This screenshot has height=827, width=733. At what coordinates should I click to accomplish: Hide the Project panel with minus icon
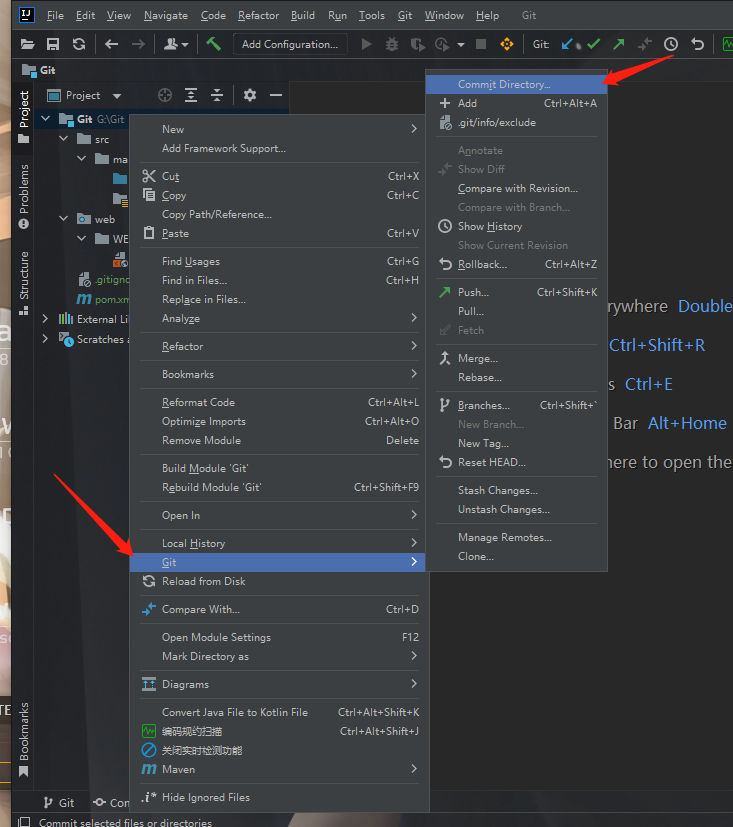pyautogui.click(x=276, y=95)
